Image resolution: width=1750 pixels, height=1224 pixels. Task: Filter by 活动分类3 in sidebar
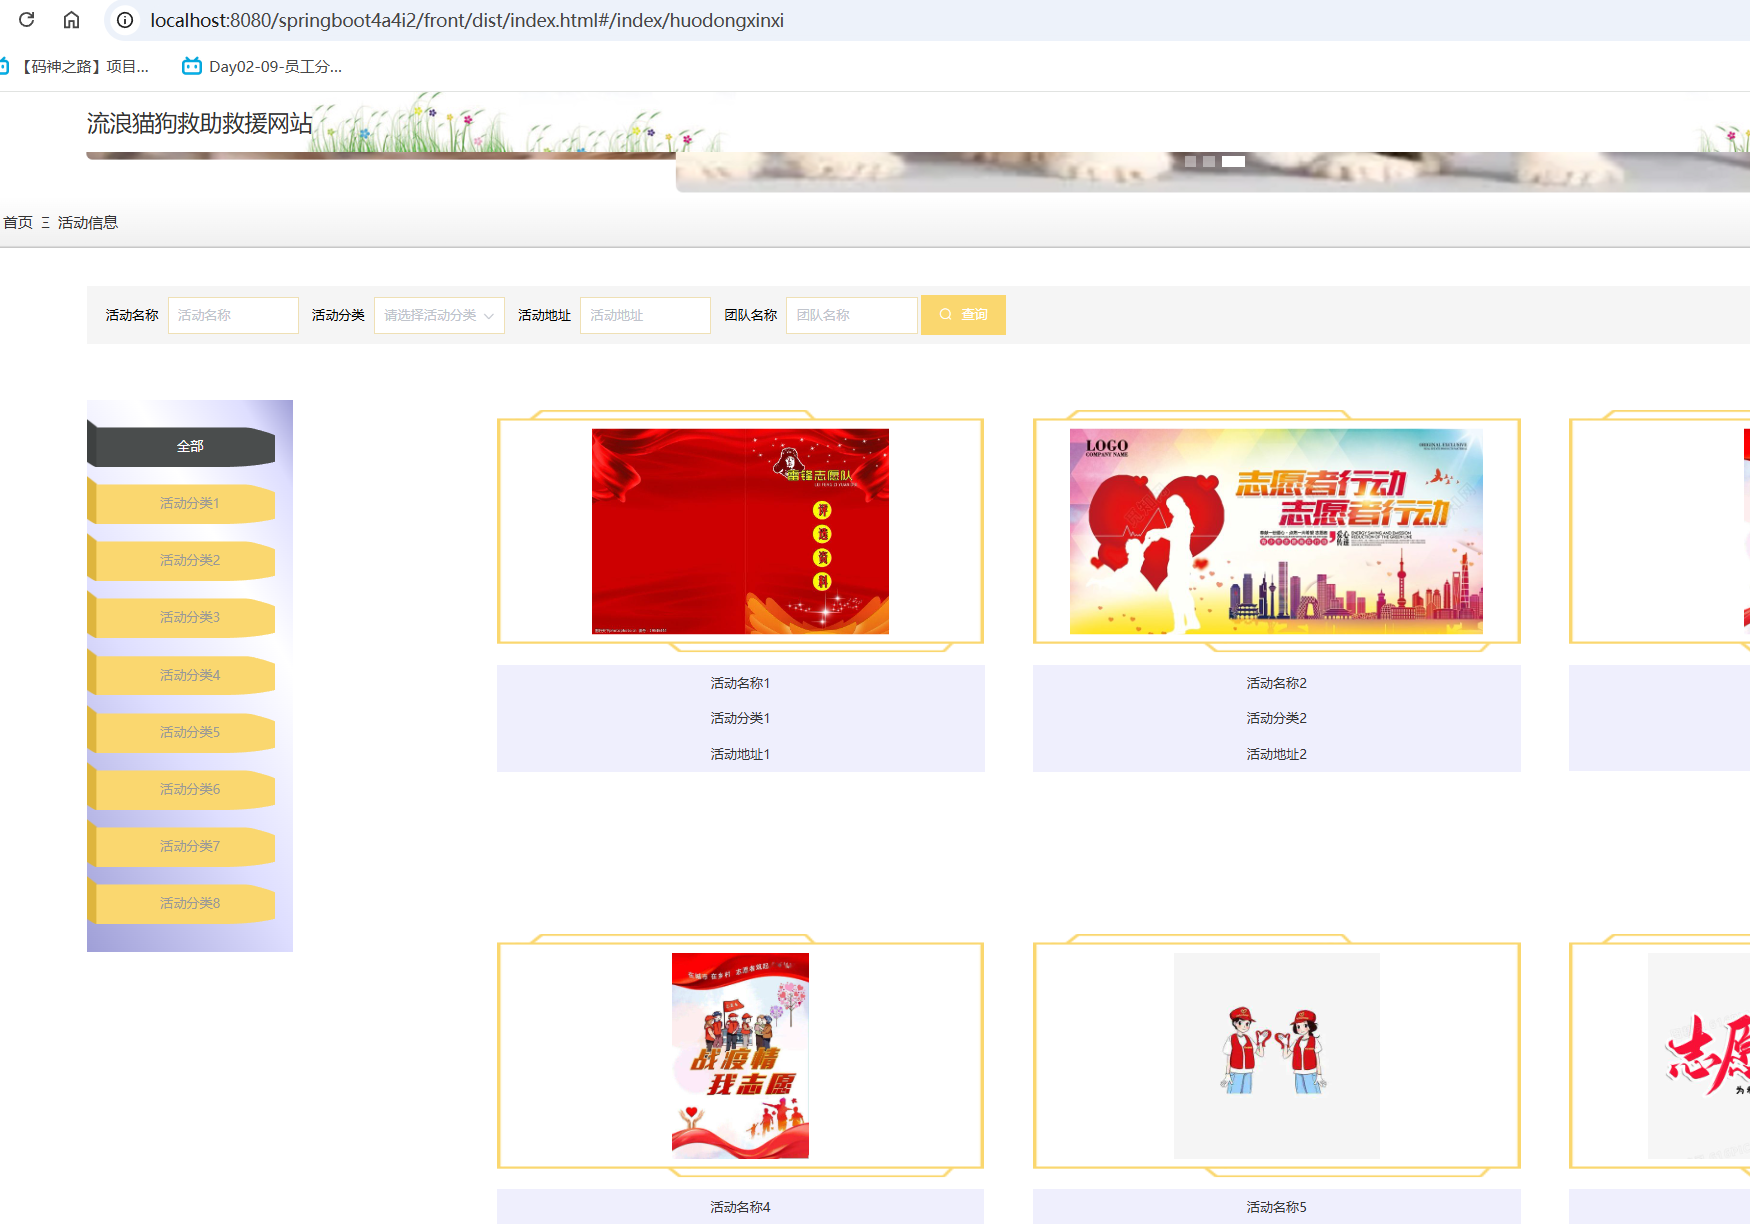[181, 617]
